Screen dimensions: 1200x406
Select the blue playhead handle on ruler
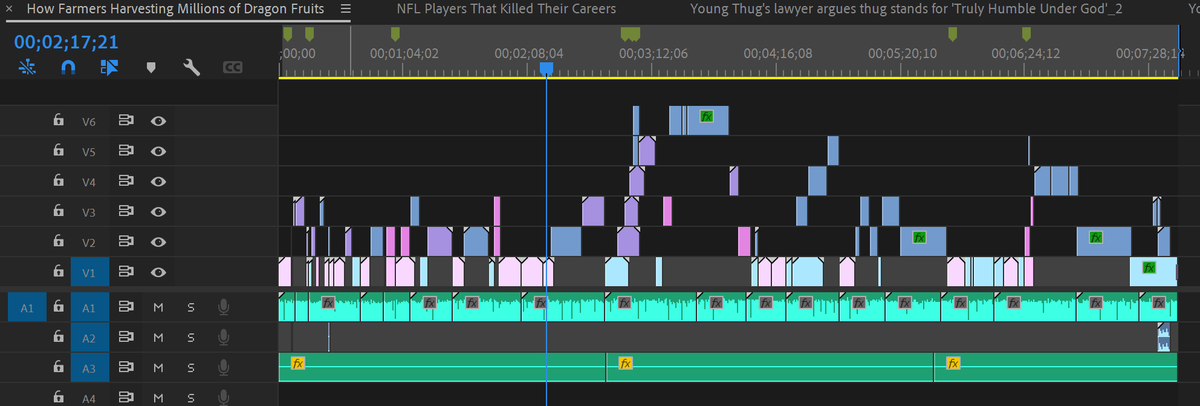pos(546,68)
